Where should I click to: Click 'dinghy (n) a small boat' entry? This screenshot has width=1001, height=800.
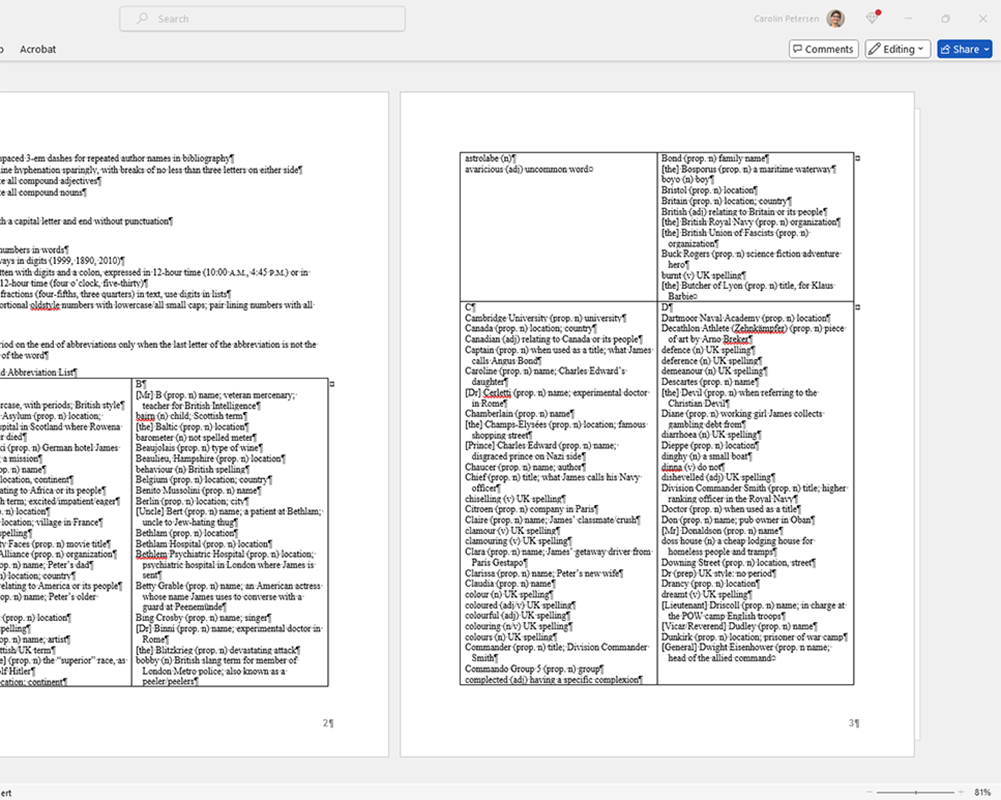(707, 457)
